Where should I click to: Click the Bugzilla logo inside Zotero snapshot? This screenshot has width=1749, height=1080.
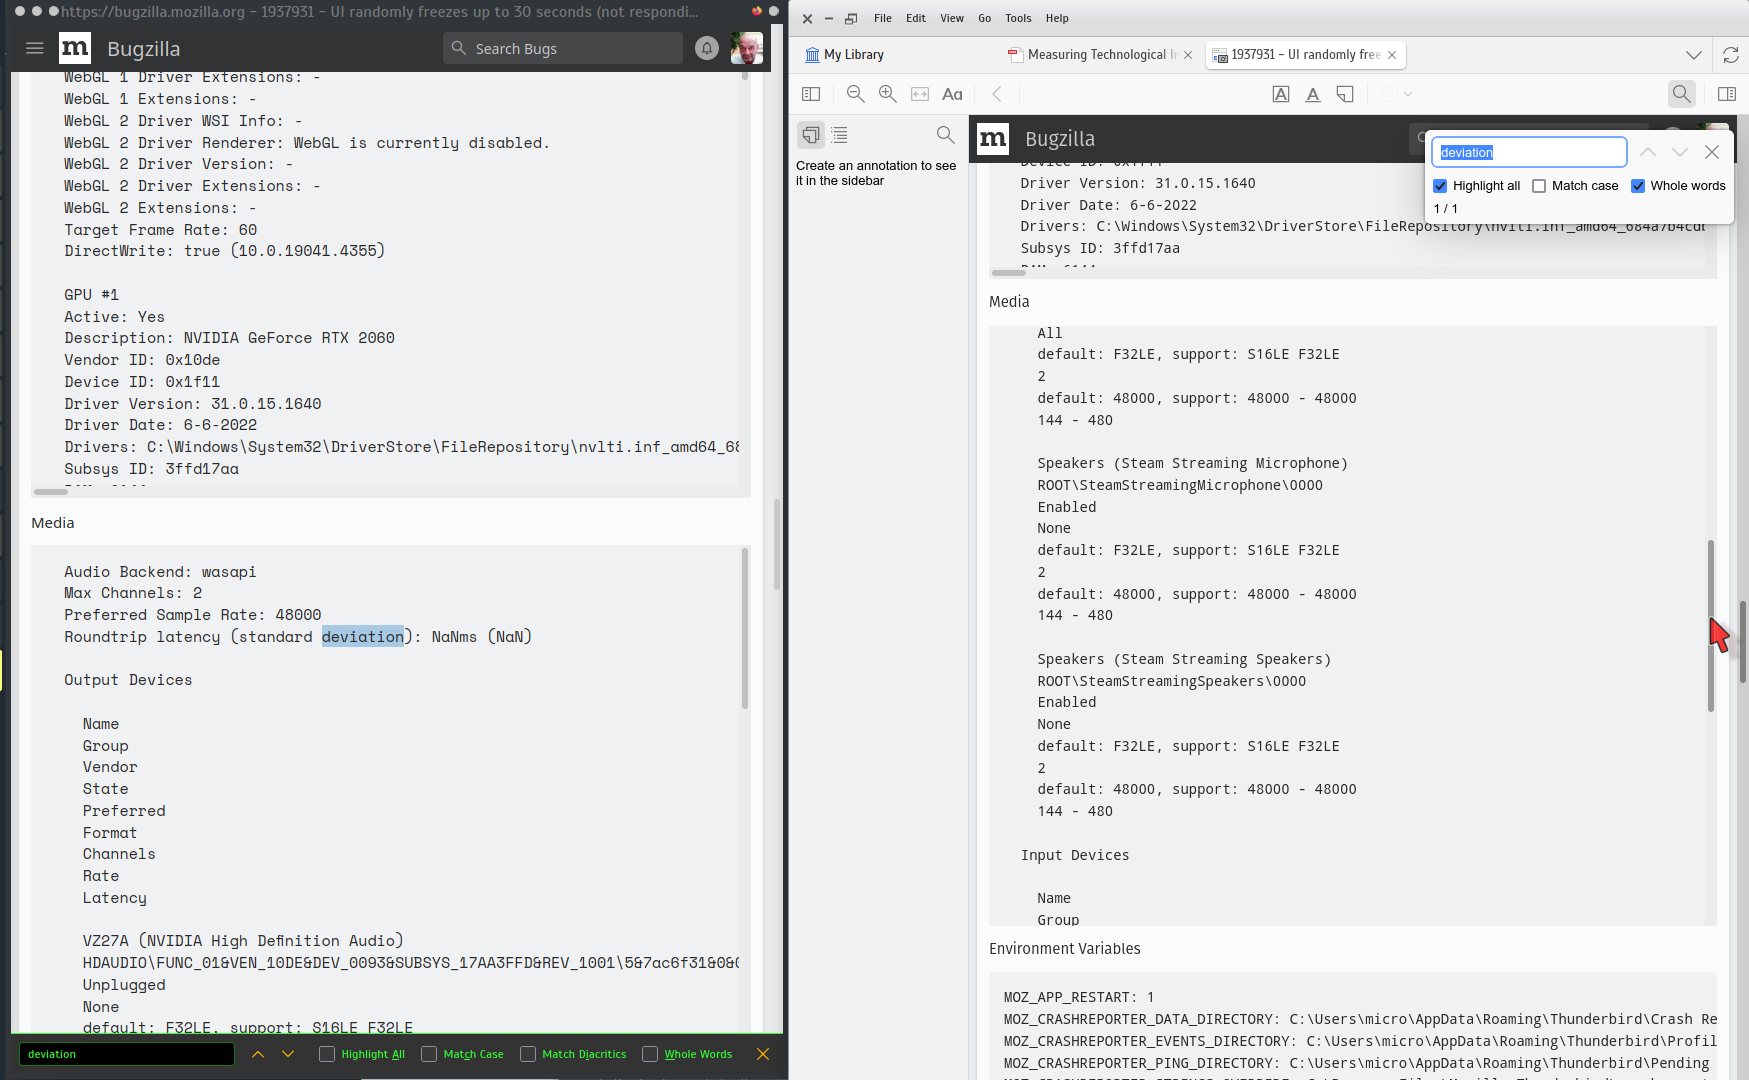tap(993, 139)
